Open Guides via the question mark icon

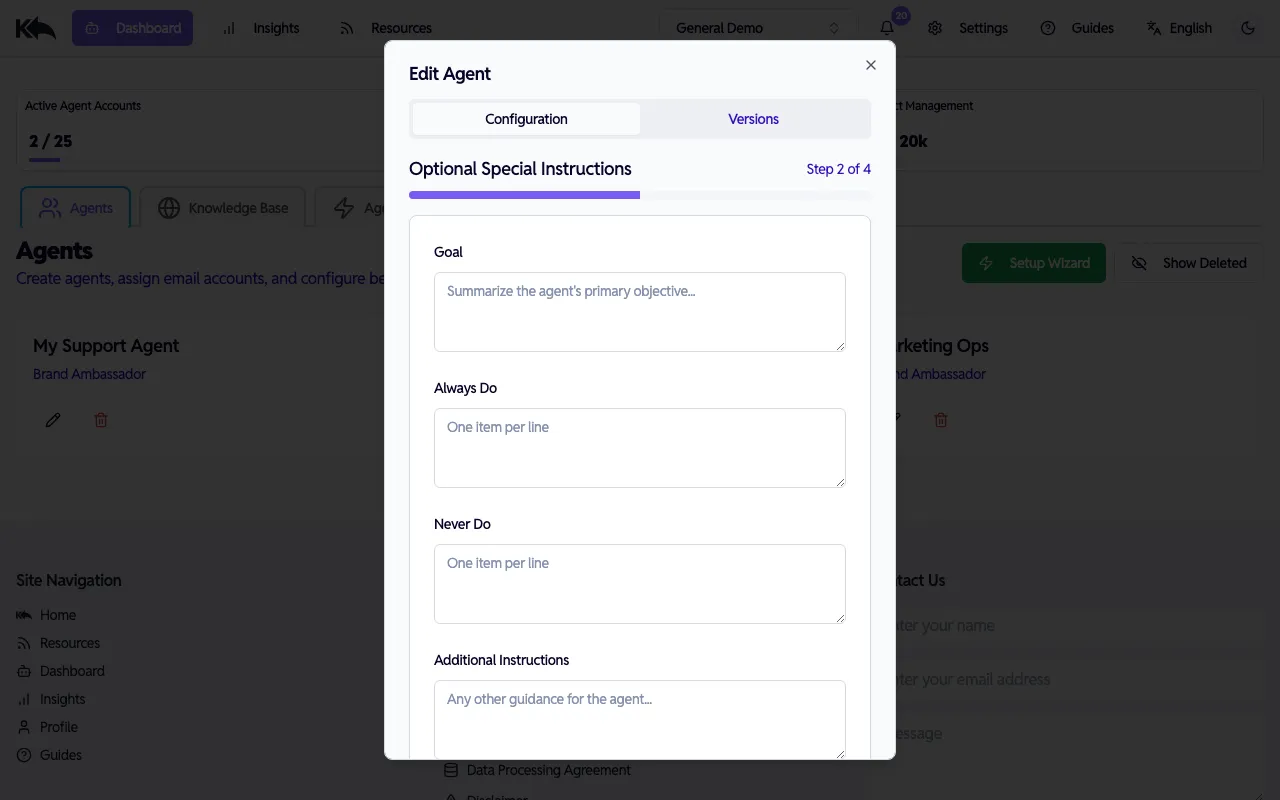click(1048, 28)
